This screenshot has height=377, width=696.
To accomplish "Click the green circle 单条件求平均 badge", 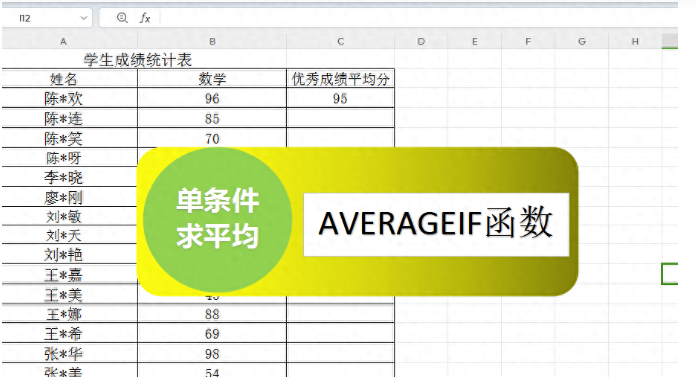I will (218, 219).
